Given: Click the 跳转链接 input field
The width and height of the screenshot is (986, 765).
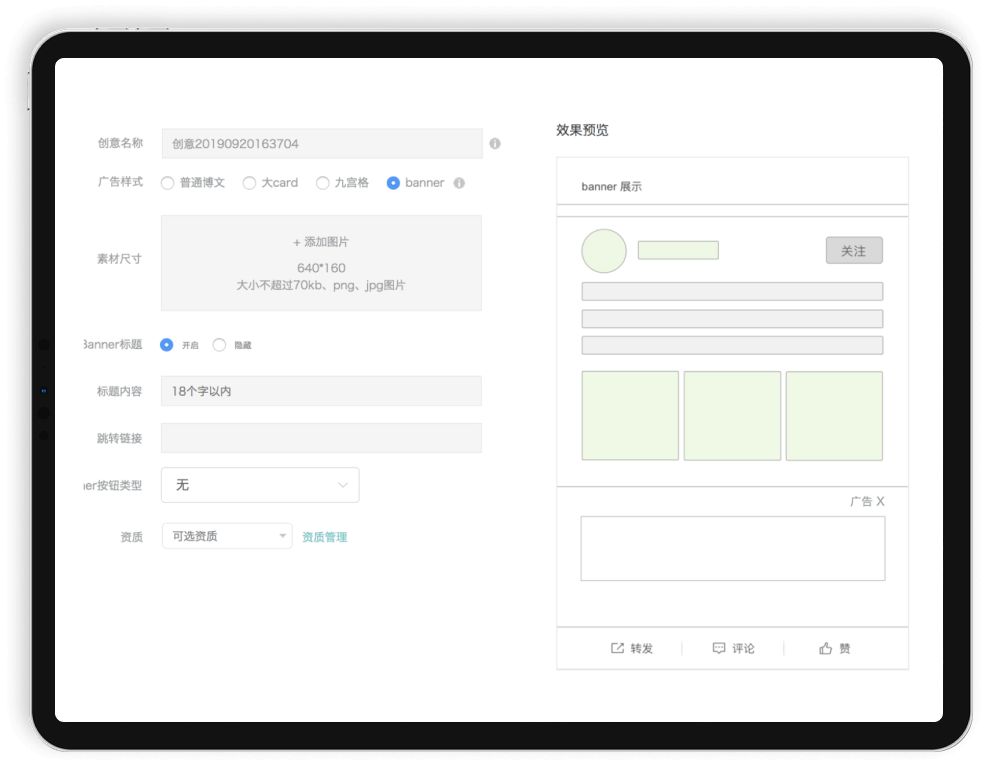Looking at the screenshot, I should pyautogui.click(x=321, y=438).
